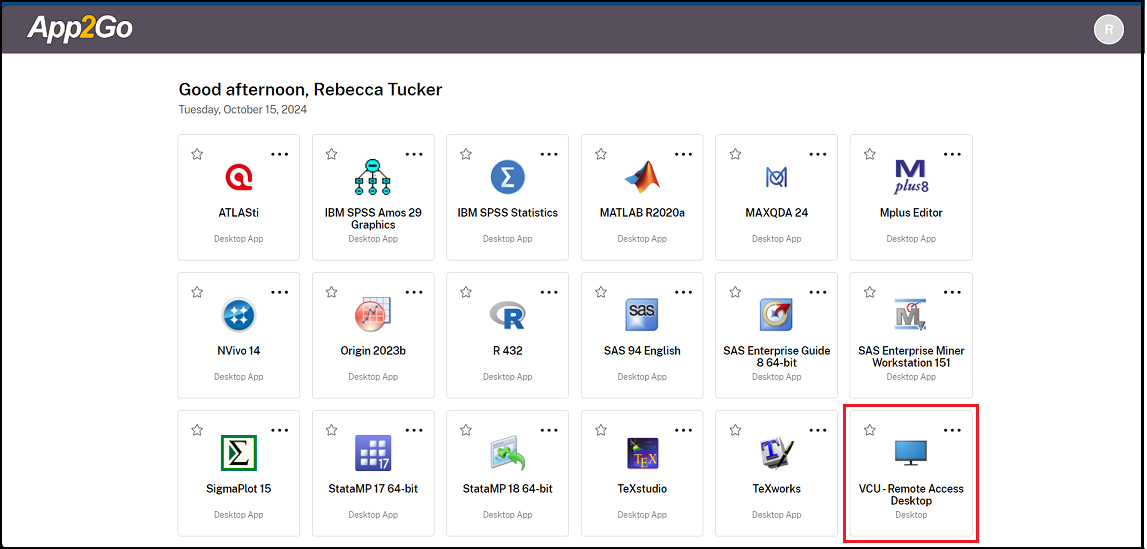Open the TeXworks icon
The image size is (1147, 549).
(x=776, y=453)
